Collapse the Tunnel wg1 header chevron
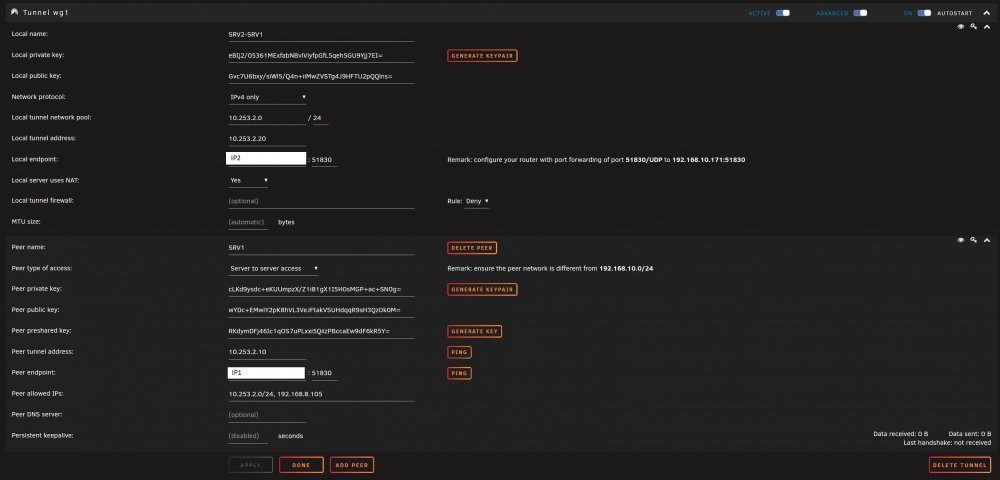The image size is (1000, 480). [x=987, y=13]
